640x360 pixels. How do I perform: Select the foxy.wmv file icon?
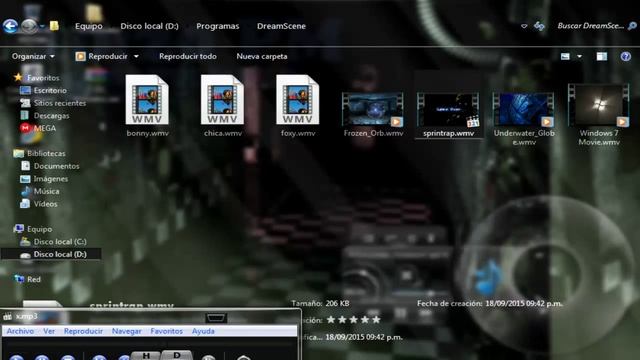coord(298,100)
